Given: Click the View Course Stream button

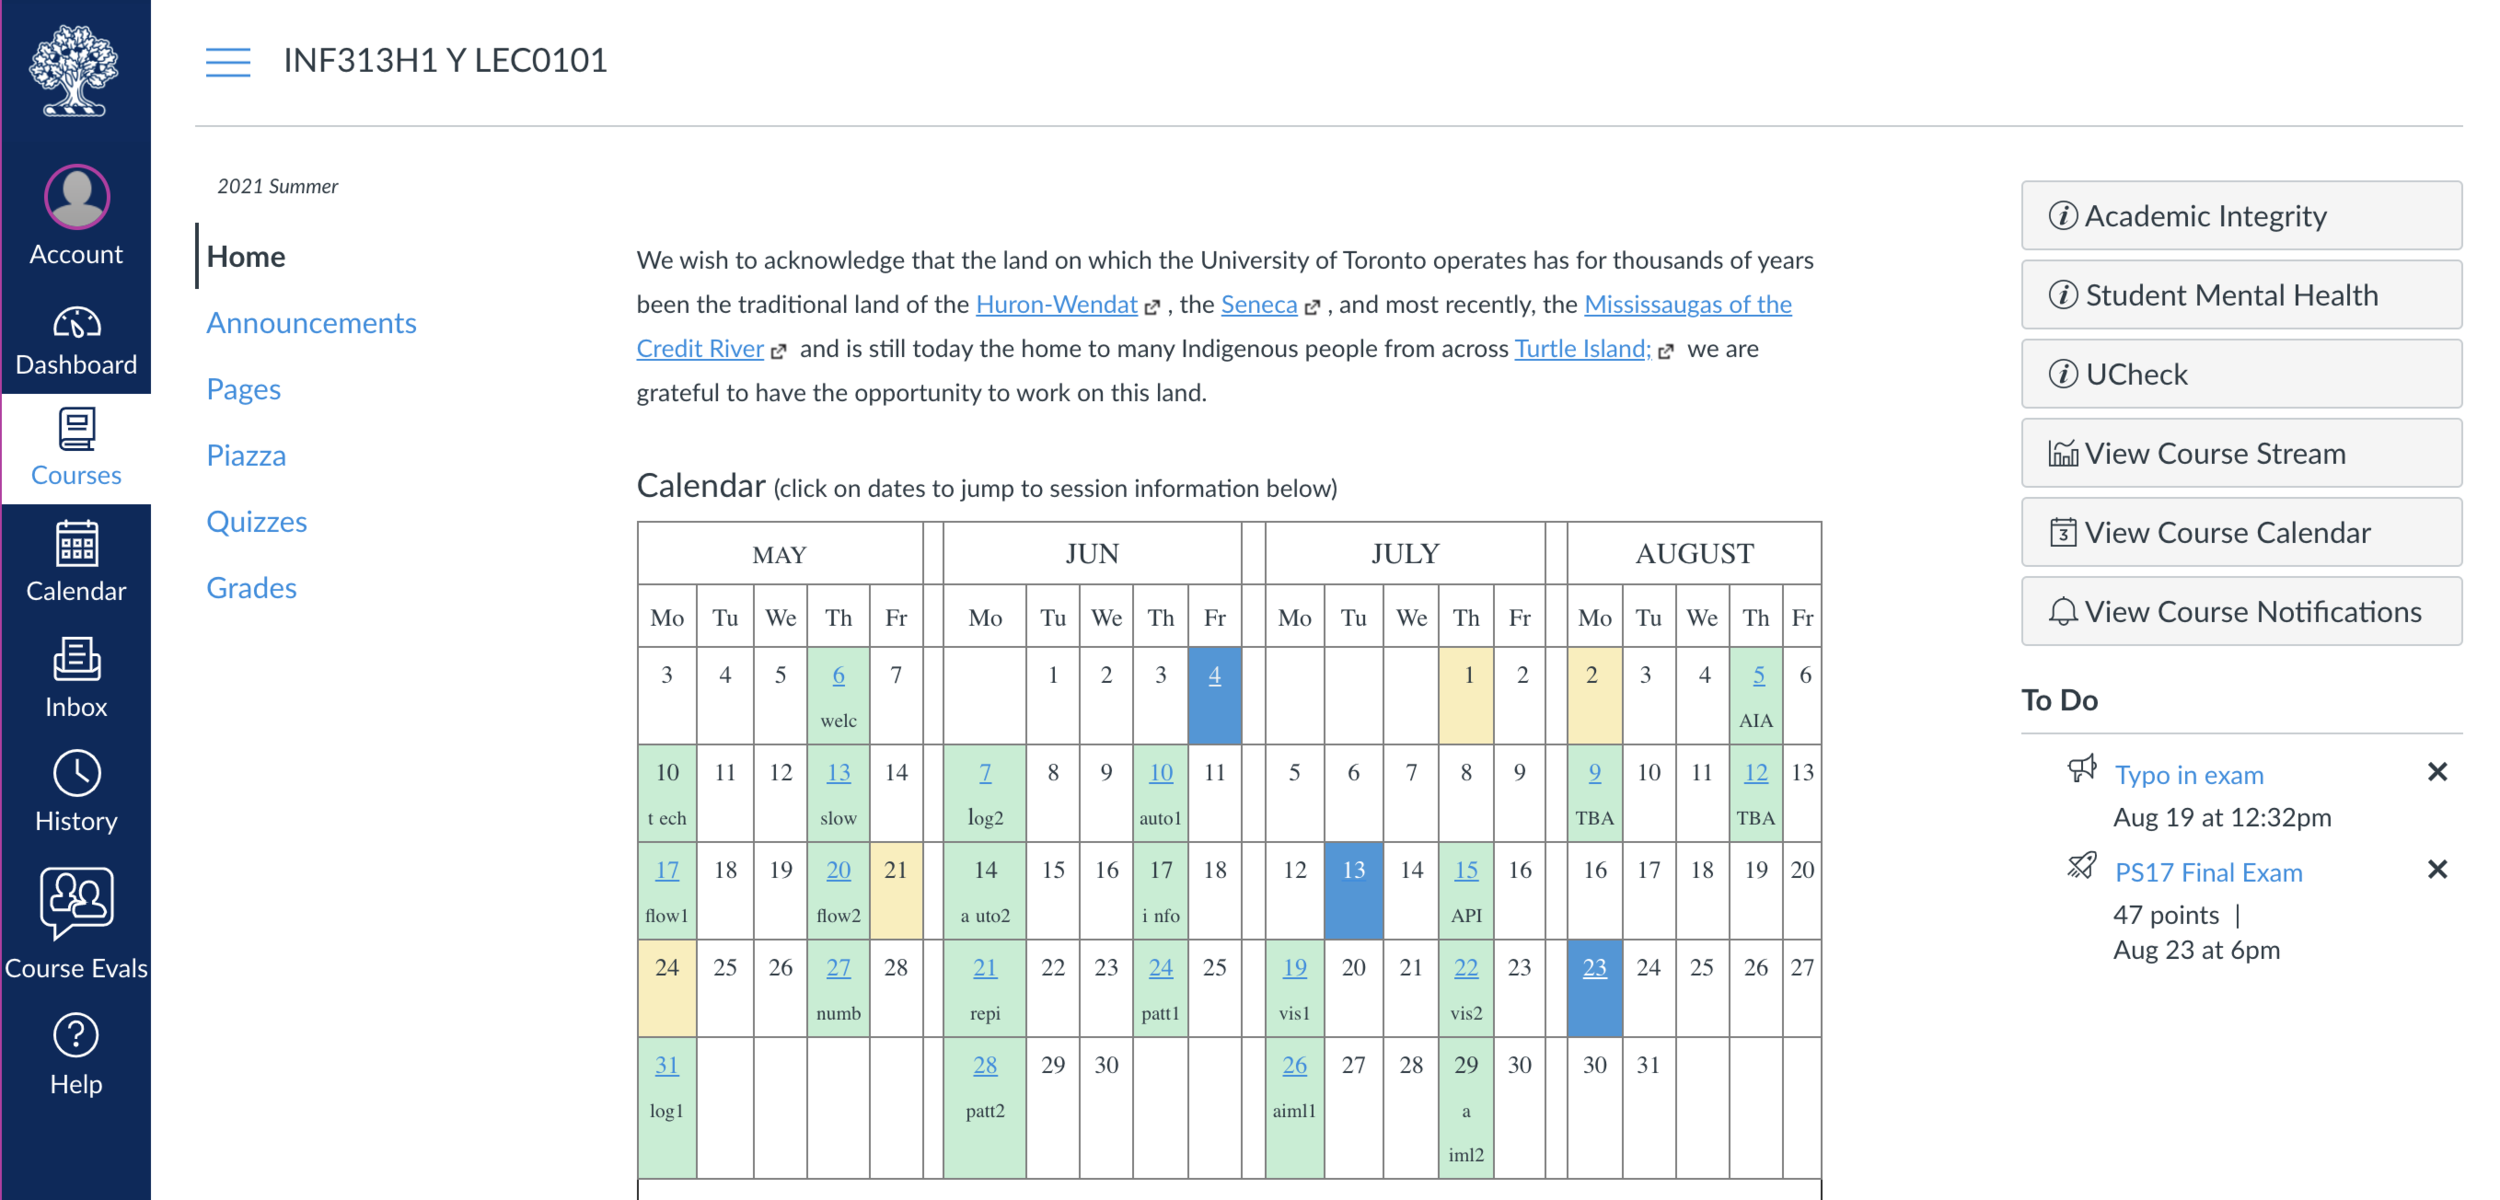Looking at the screenshot, I should [x=2240, y=453].
